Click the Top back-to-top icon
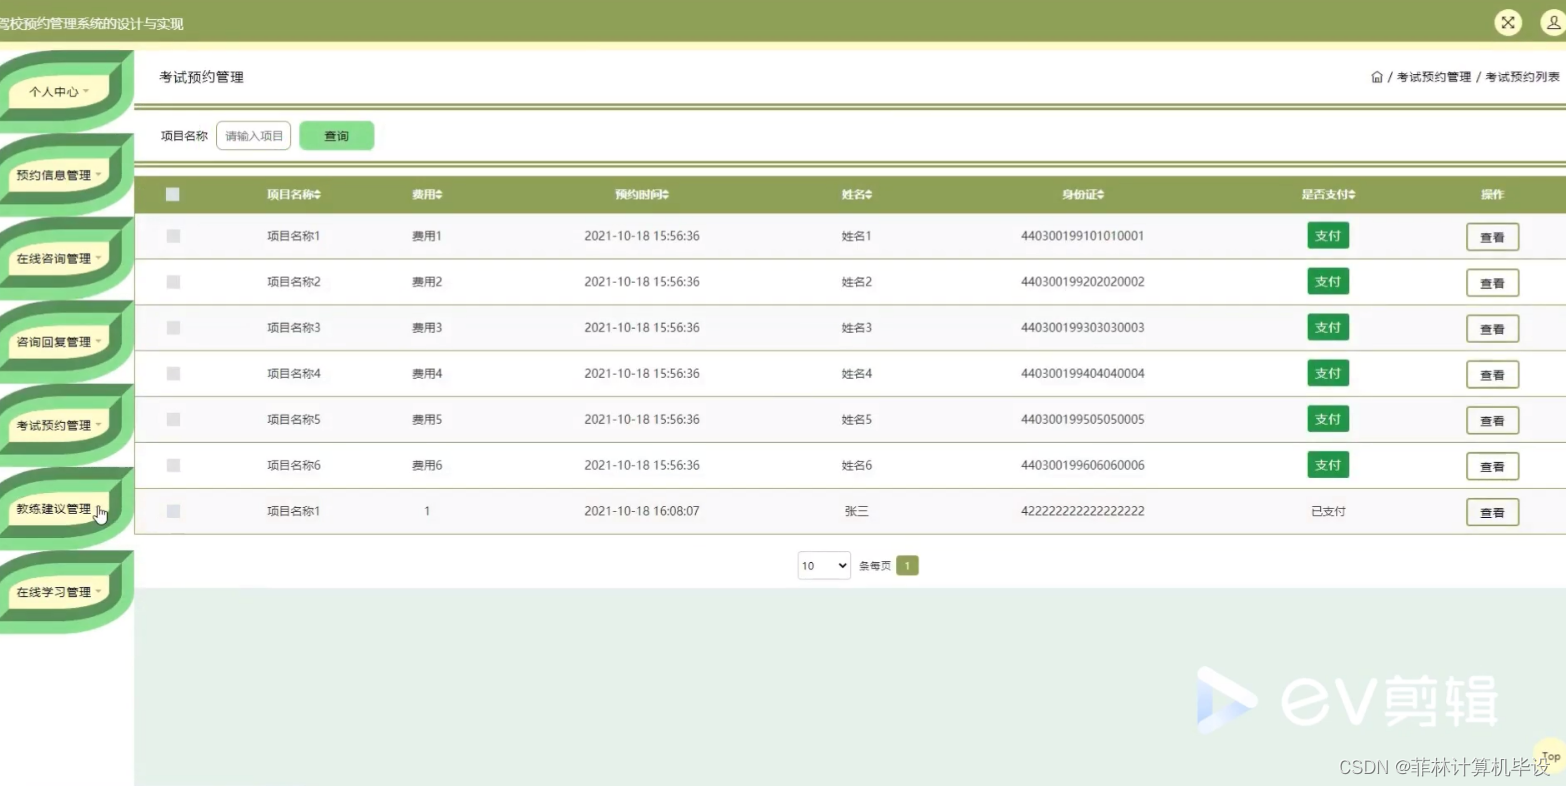Image resolution: width=1566 pixels, height=786 pixels. click(1549, 754)
